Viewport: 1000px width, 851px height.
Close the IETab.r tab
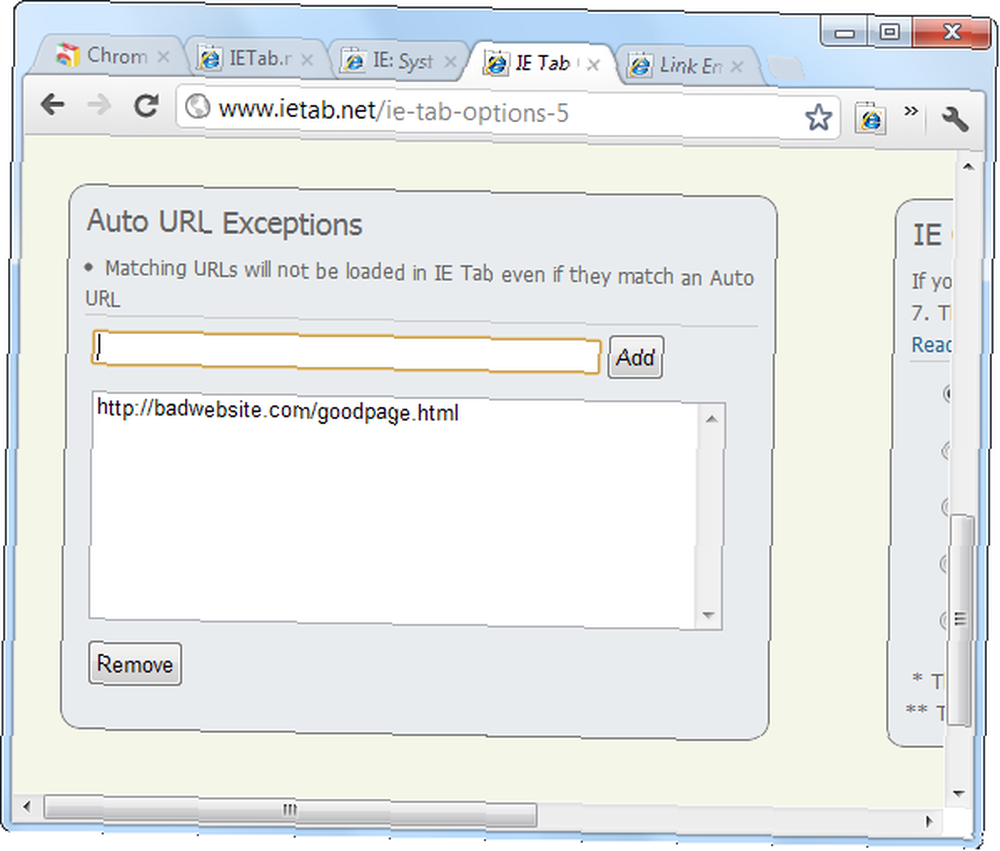click(307, 60)
